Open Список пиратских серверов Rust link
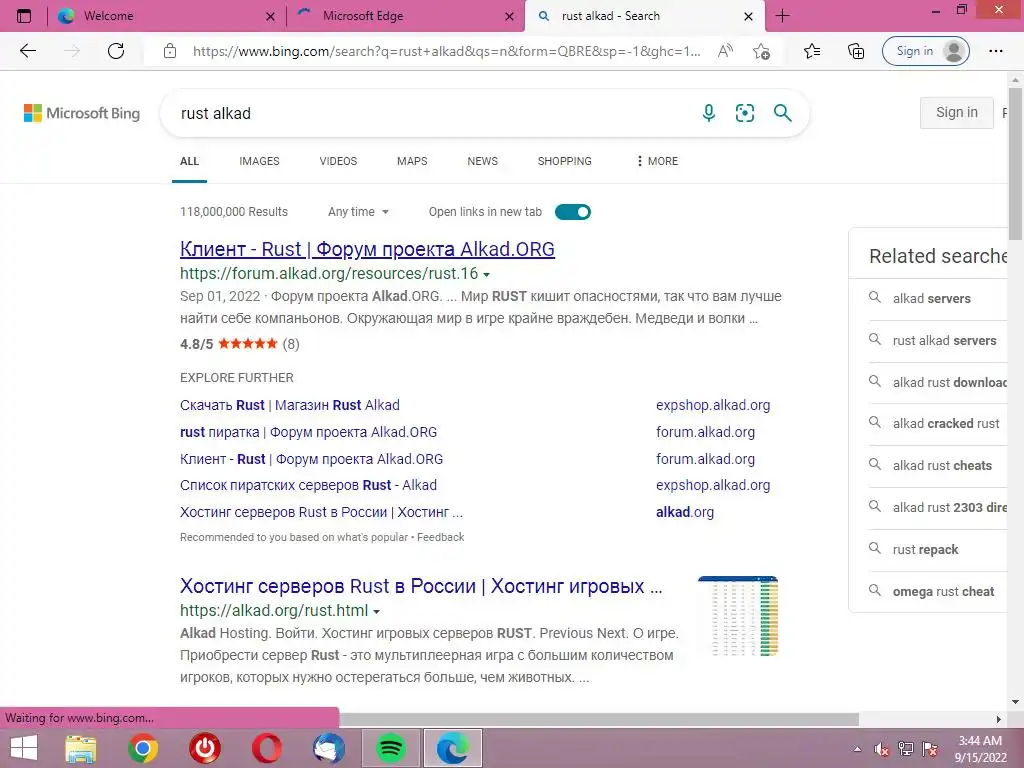 point(308,485)
